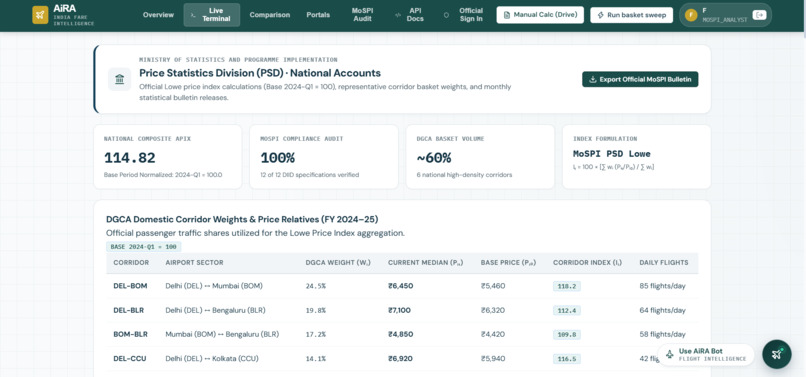Viewport: 806px width, 377px height.
Task: Click the 24.5% DGCA weight cell
Action: (316, 286)
